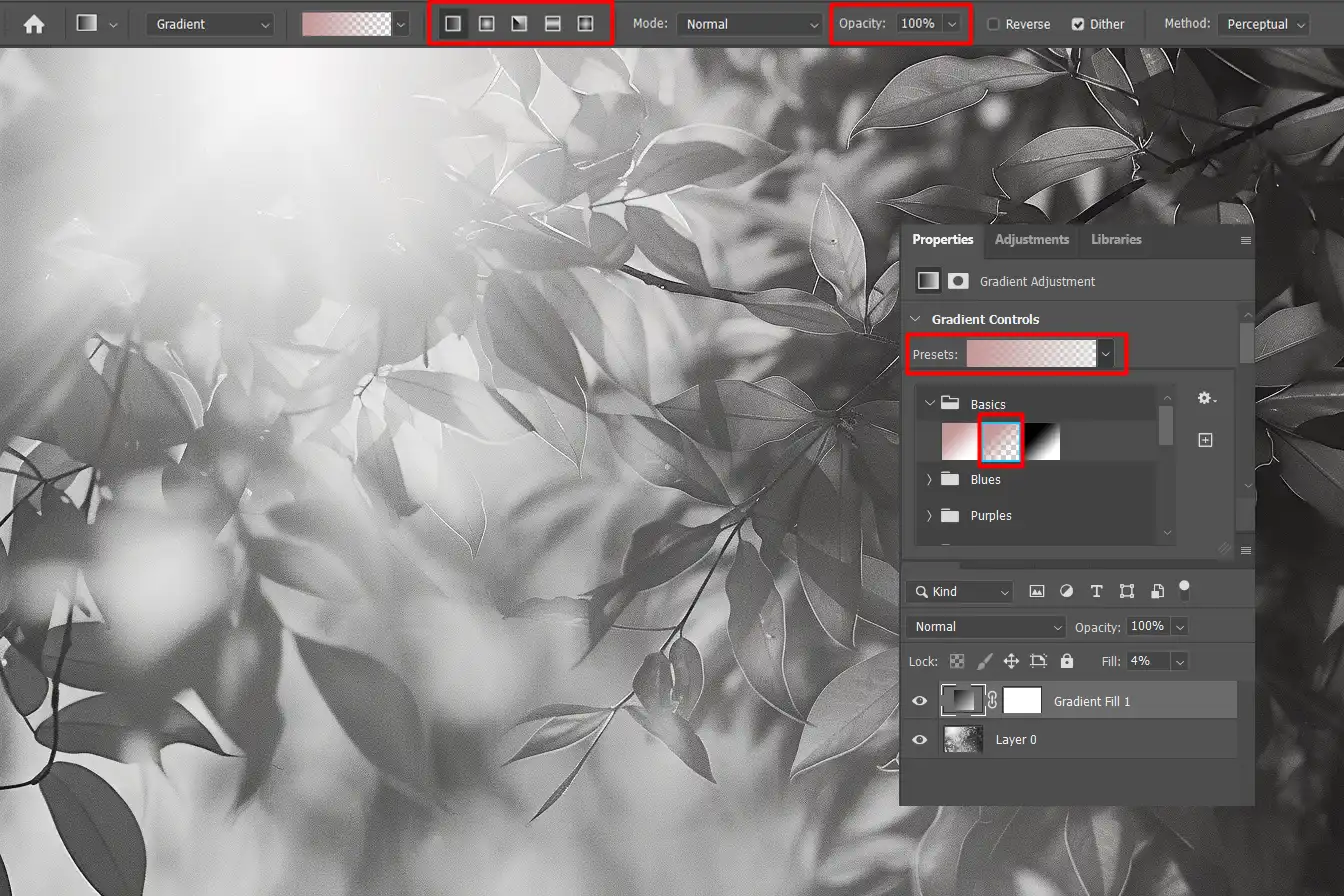Enable the Reverse checkbox
This screenshot has height=896, width=1344.
pos(993,24)
